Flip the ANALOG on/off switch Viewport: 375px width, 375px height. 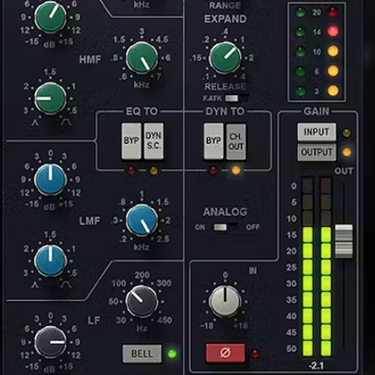pyautogui.click(x=225, y=227)
